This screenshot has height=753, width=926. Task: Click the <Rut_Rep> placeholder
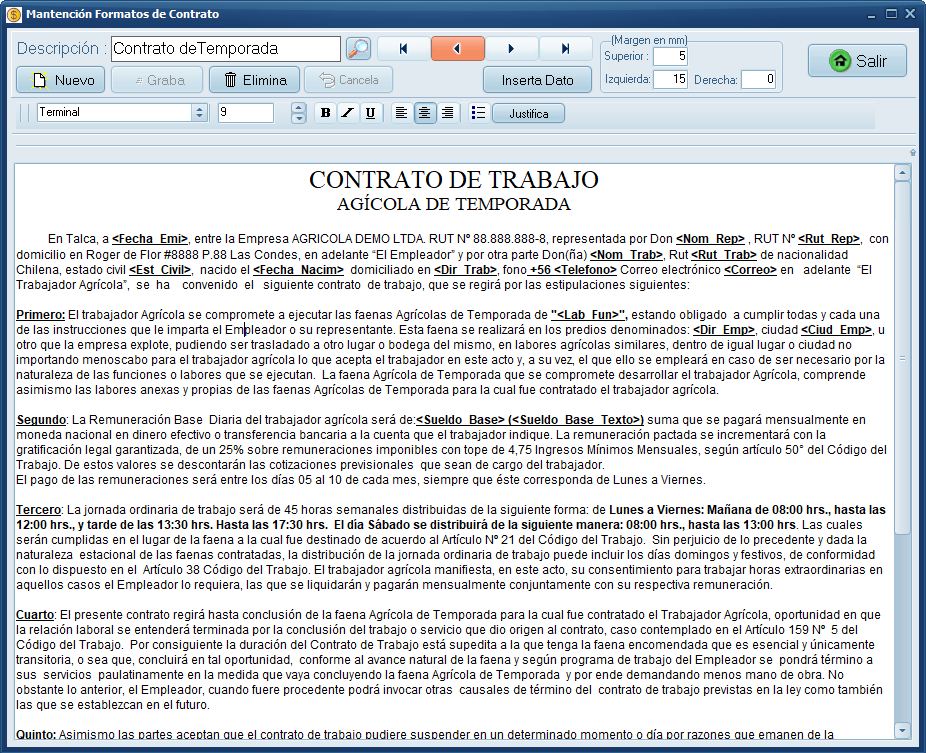(x=829, y=239)
